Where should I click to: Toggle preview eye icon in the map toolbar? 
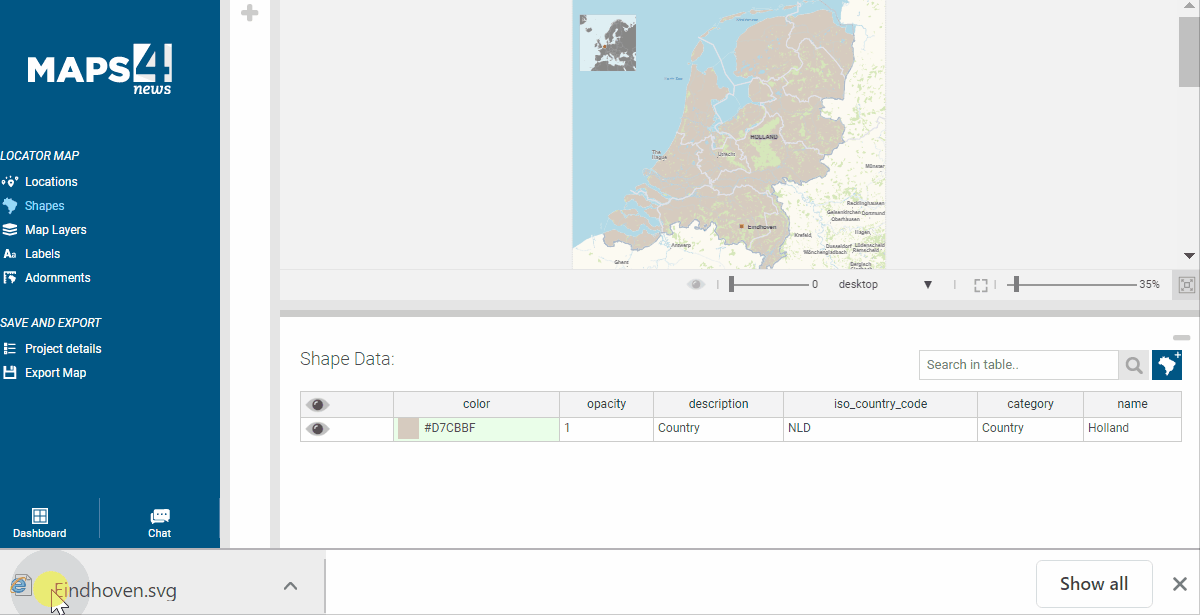pyautogui.click(x=696, y=285)
